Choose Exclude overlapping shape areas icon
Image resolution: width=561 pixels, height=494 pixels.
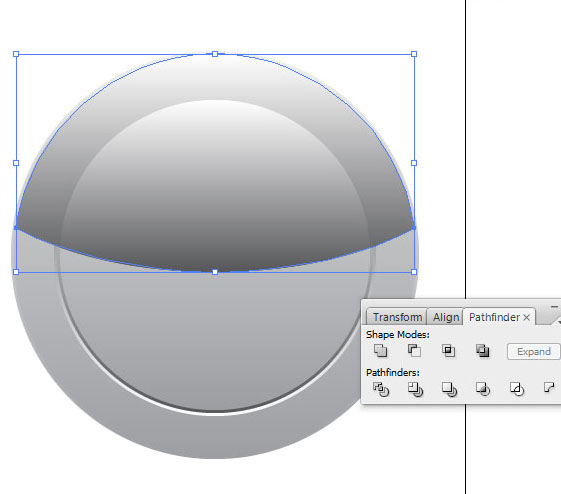(482, 350)
